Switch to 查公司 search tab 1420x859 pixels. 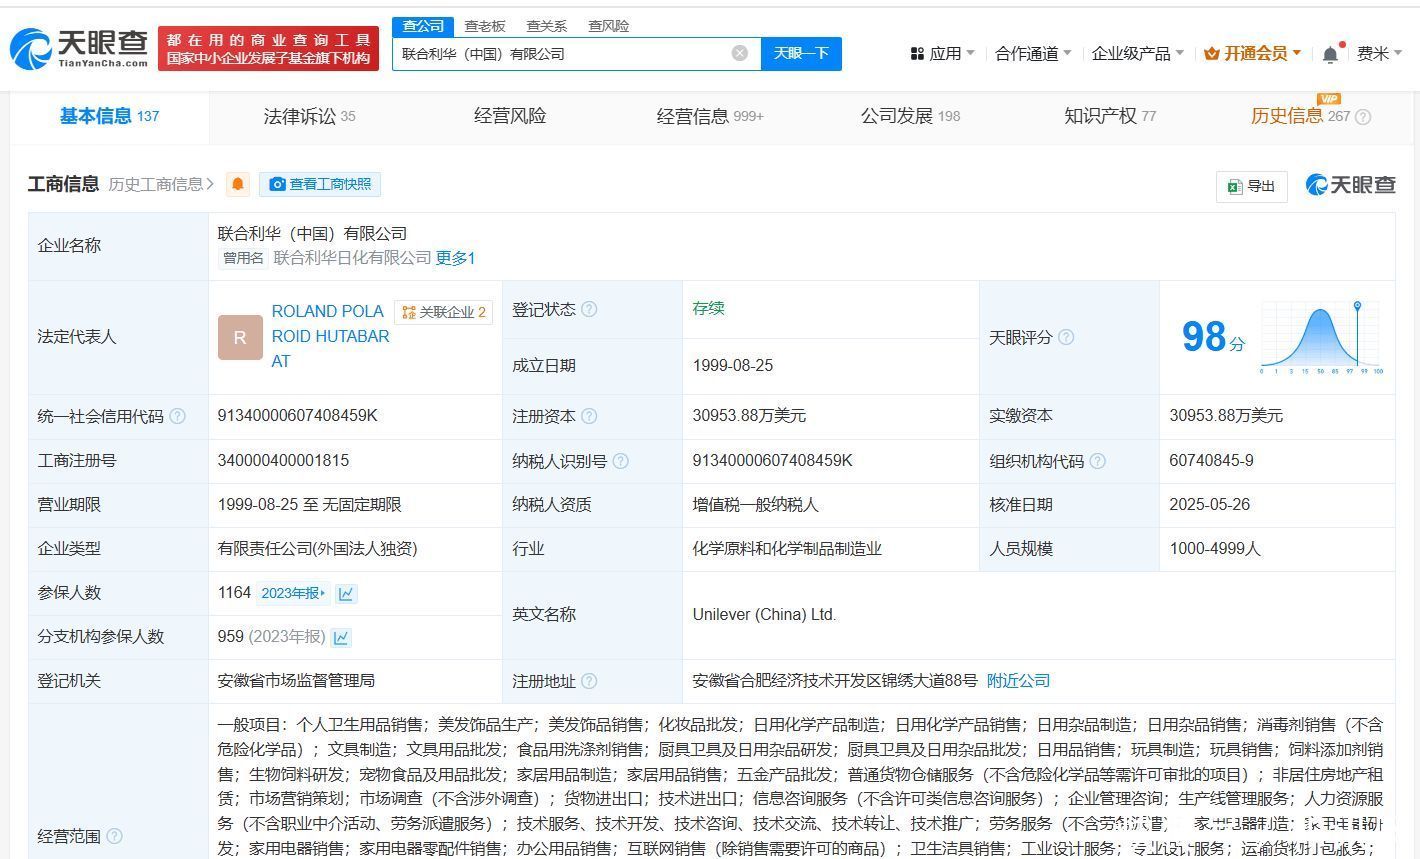[x=423, y=26]
